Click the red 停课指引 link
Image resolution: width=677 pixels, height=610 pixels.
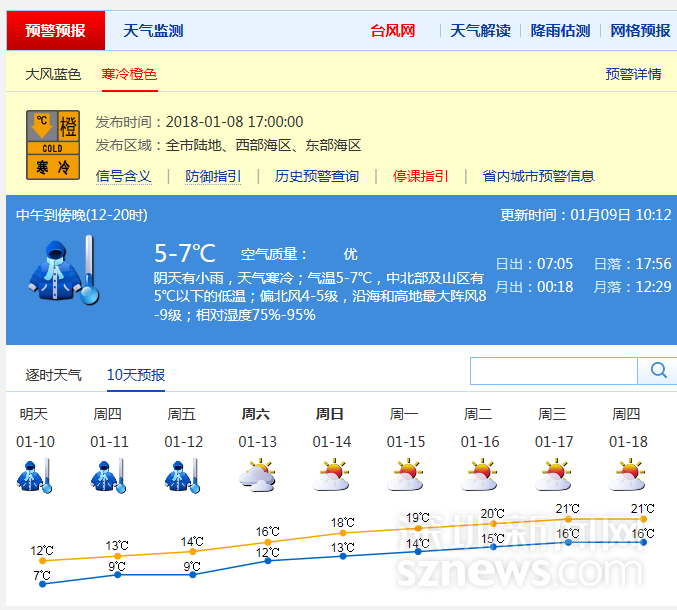coord(420,176)
